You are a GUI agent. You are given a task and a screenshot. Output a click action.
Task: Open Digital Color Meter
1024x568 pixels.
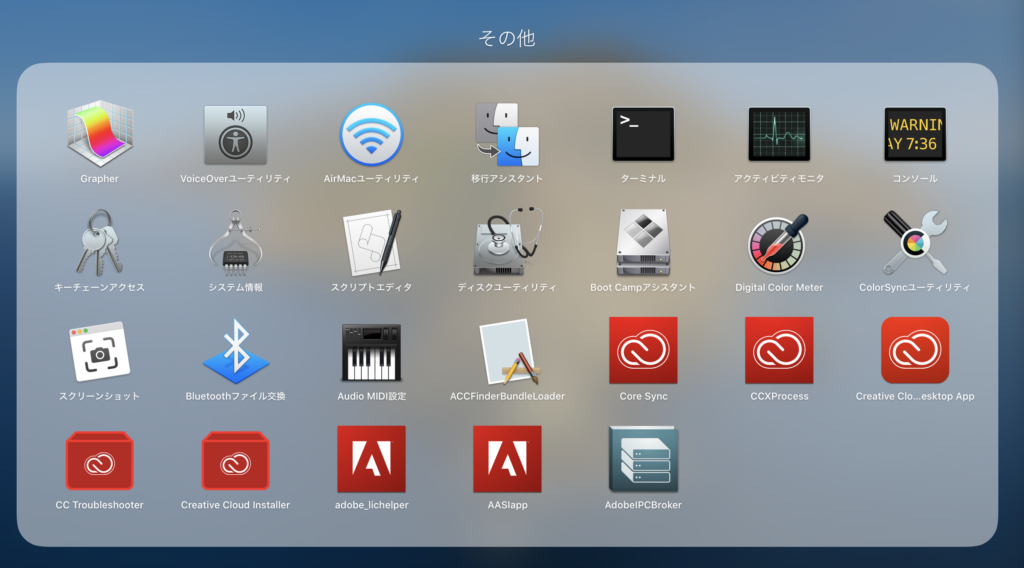coord(779,243)
